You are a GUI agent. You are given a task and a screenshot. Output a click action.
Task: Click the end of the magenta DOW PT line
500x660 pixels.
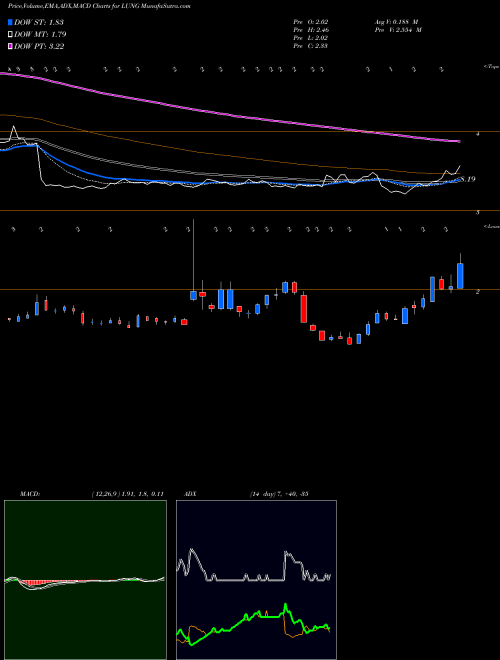(x=459, y=141)
